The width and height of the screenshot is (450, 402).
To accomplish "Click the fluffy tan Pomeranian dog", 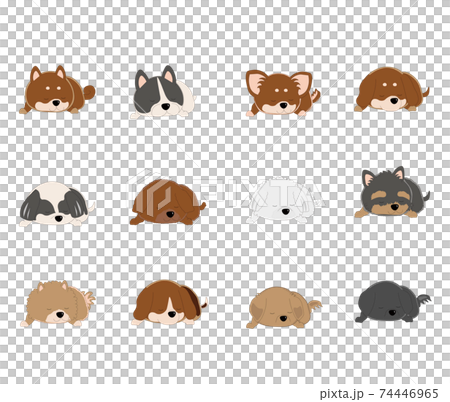I will coord(57,304).
